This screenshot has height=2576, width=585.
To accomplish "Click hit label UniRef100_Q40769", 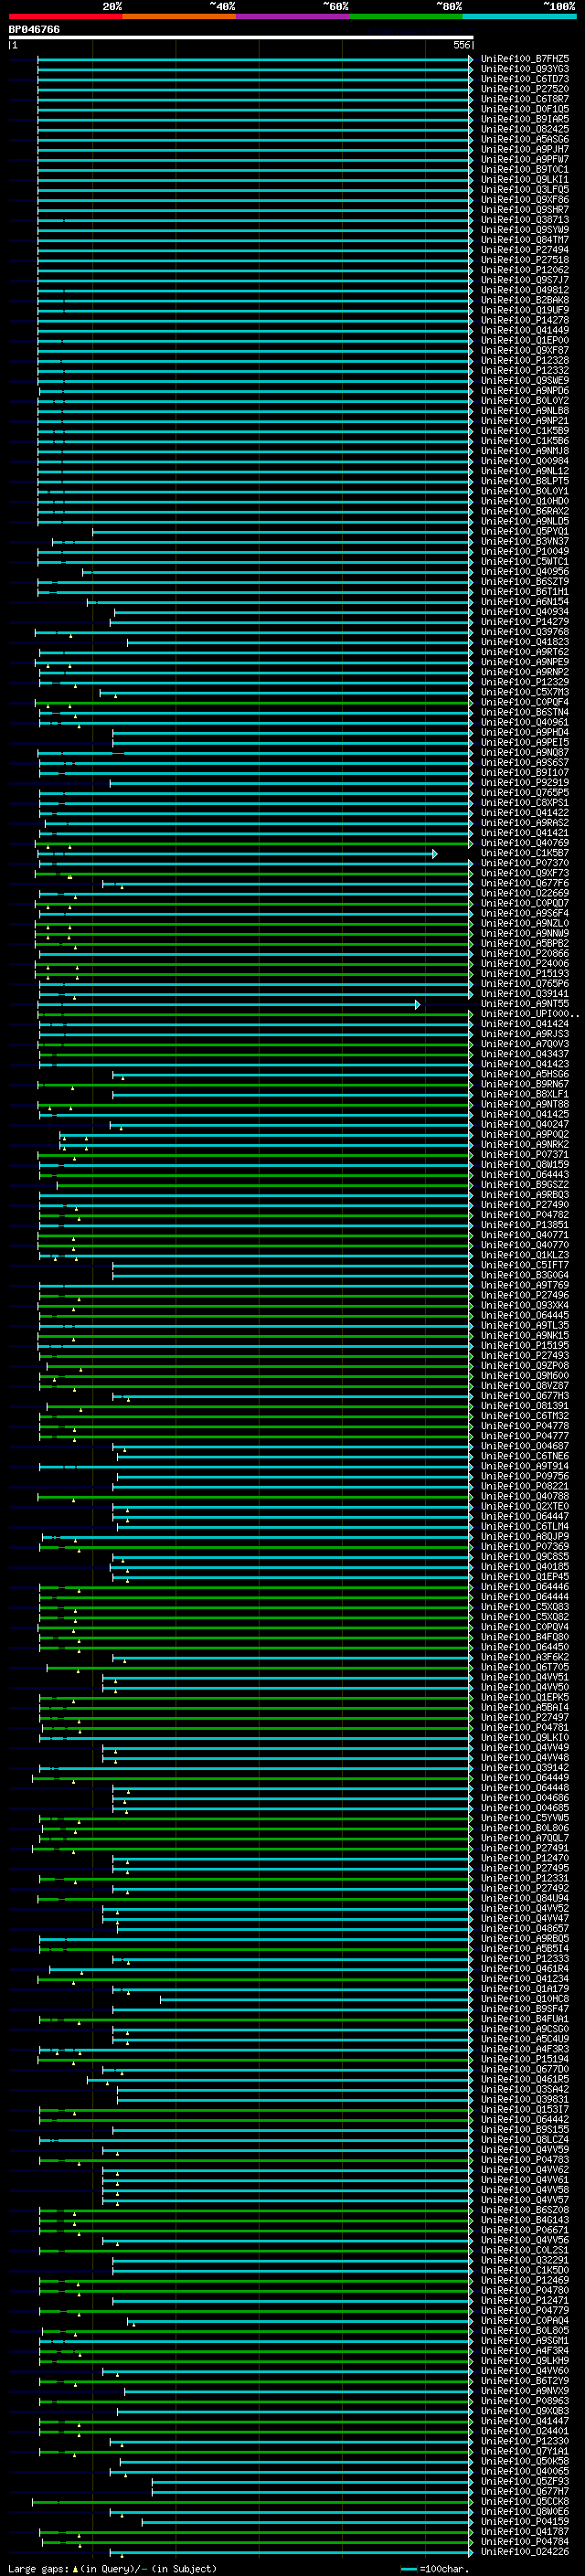I will click(x=525, y=843).
